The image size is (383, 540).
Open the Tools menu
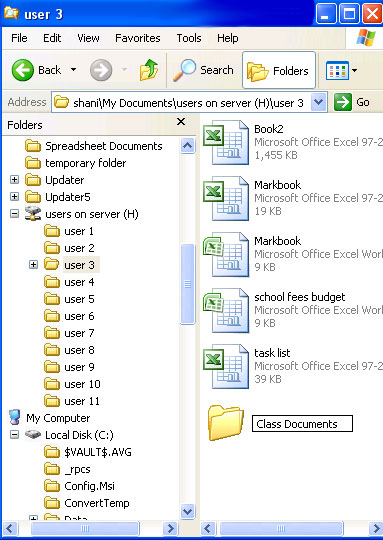click(x=189, y=38)
